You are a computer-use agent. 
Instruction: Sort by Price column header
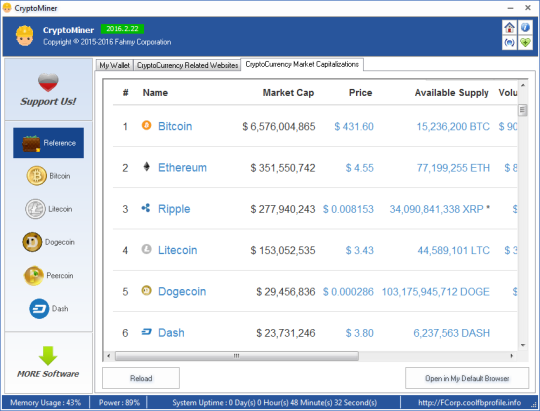361,93
